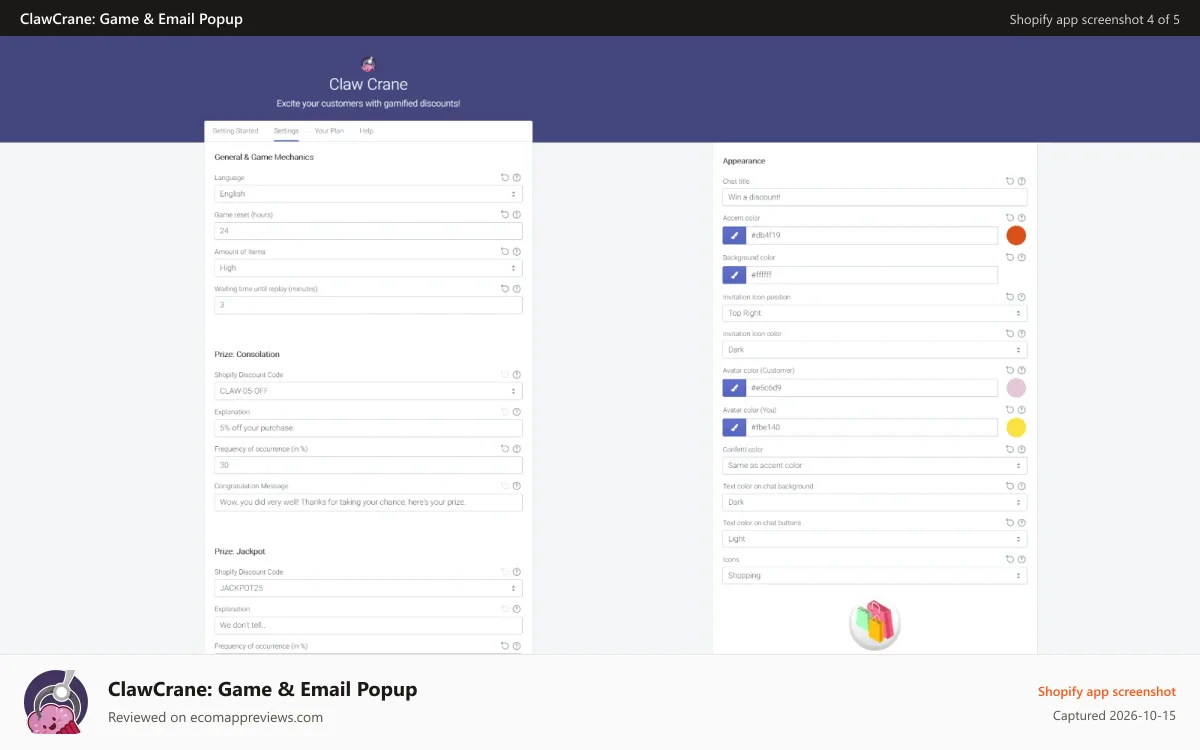
Task: Open Avatar color (Customer) brush picker
Action: (x=734, y=387)
